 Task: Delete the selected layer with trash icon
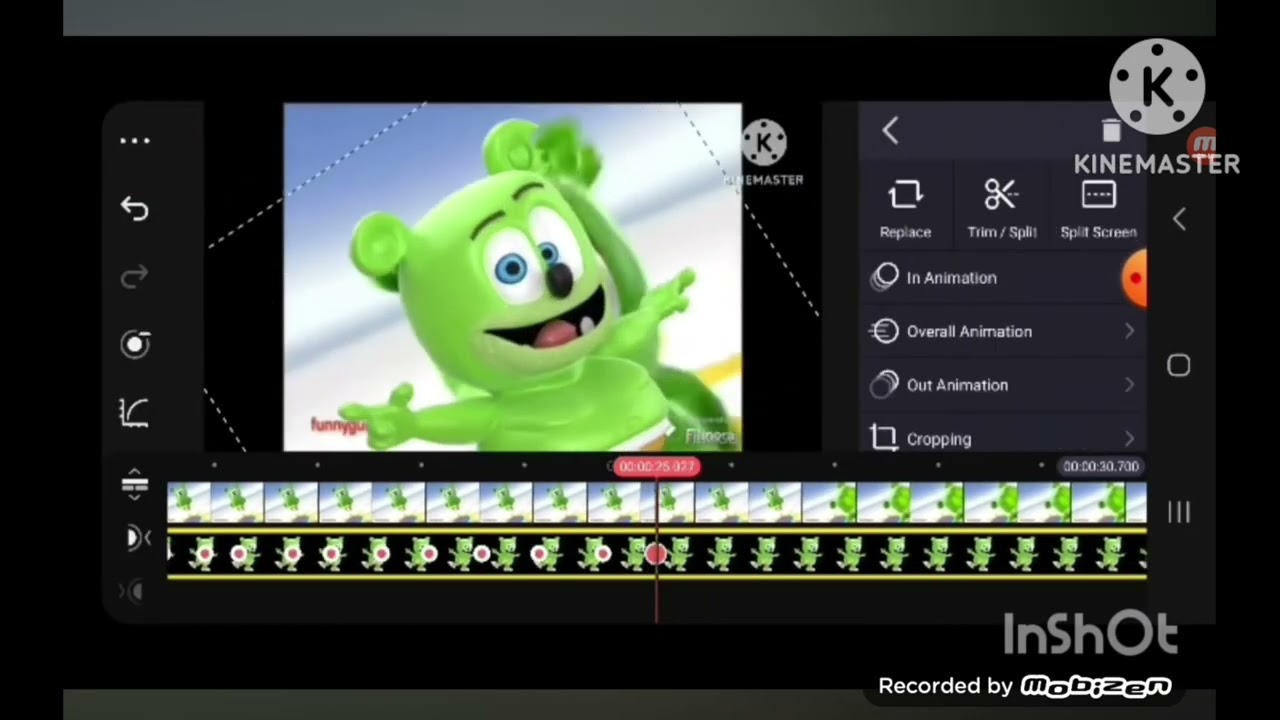pos(1111,130)
